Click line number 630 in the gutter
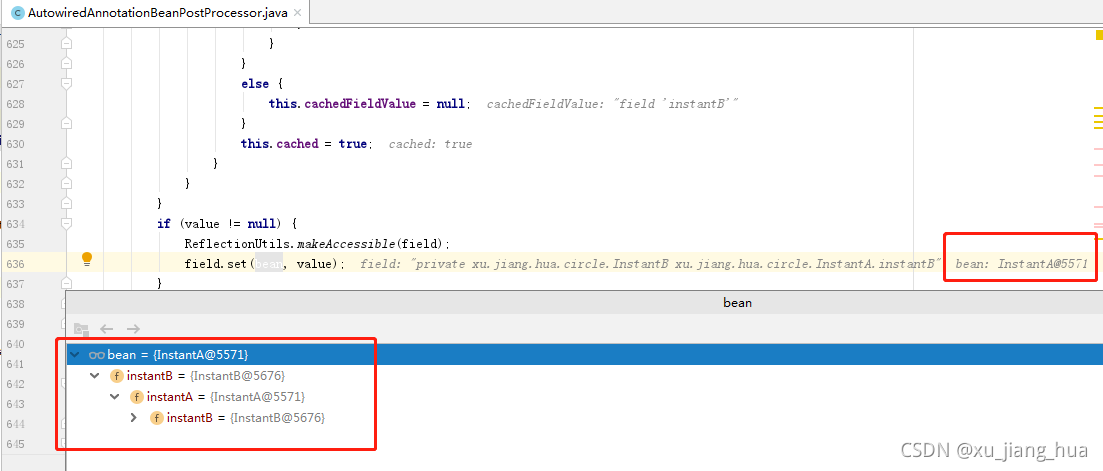1103x471 pixels. (x=15, y=143)
